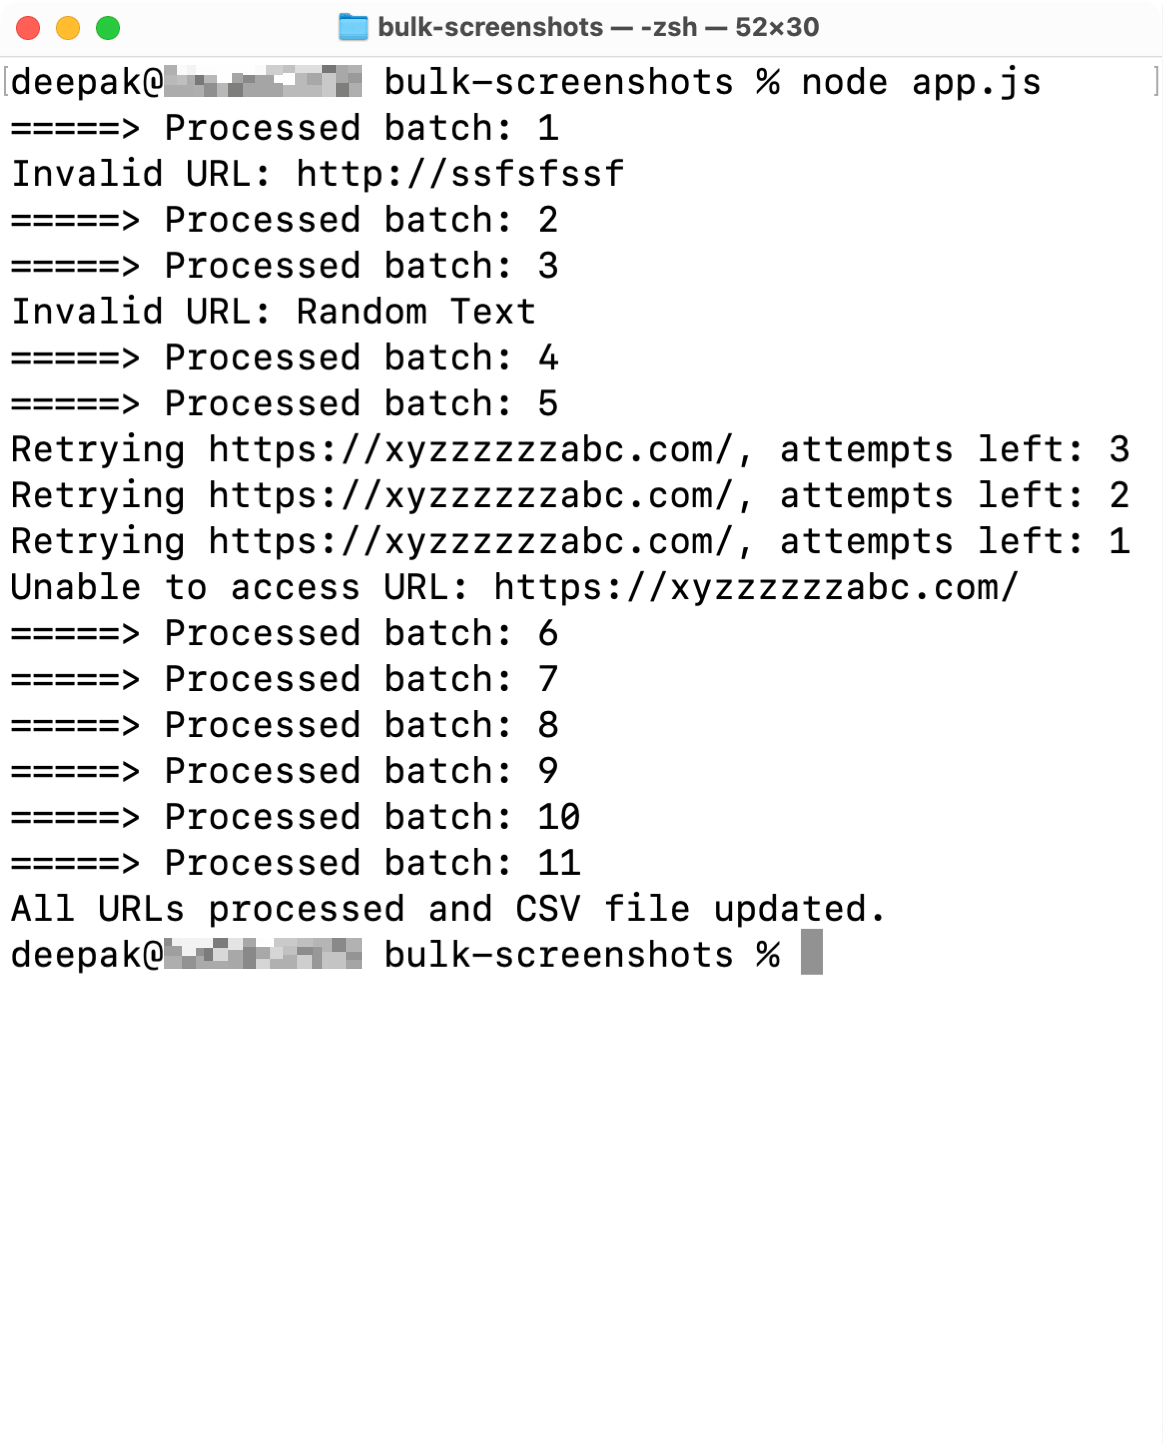Click the 'node app.js' command text
The image size is (1164, 1446).
(x=920, y=82)
